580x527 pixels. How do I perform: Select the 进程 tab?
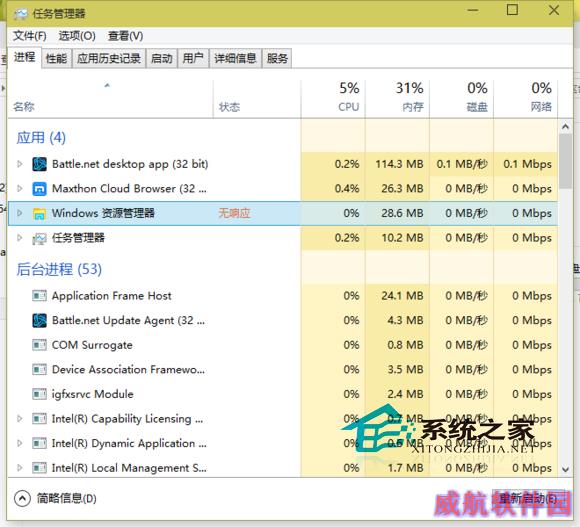[x=24, y=57]
